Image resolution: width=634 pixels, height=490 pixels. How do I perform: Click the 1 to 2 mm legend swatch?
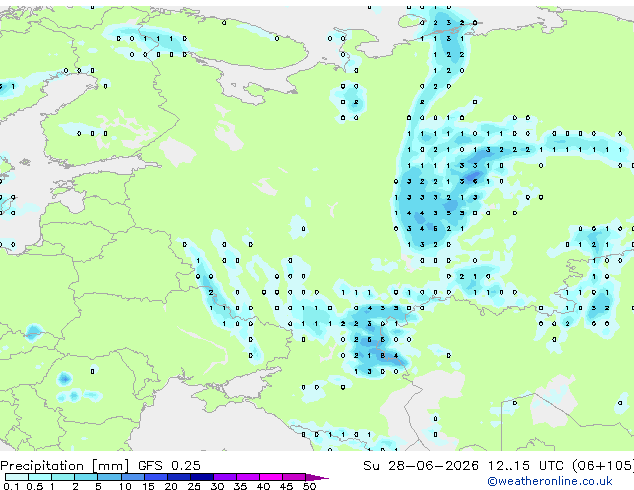point(63,477)
